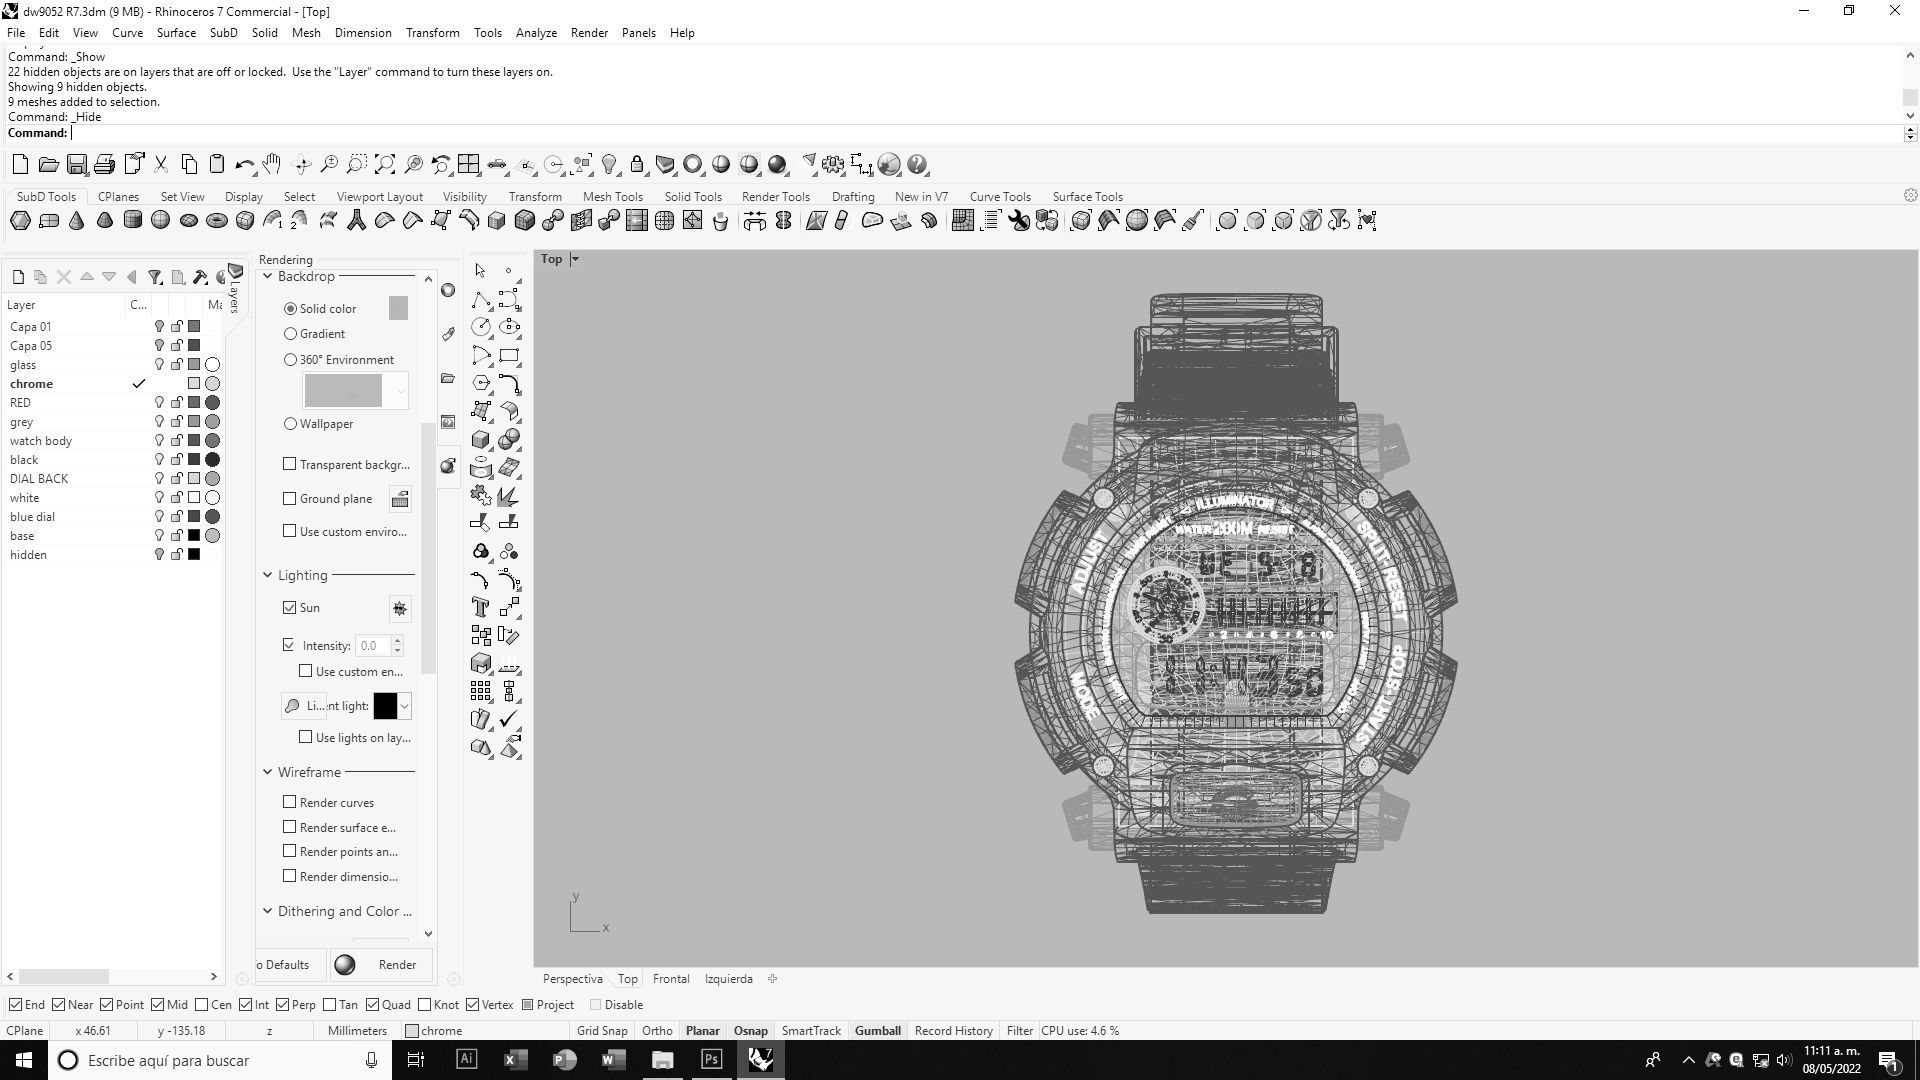Open the 360° environment thumbnail dropdown
Image resolution: width=1920 pixels, height=1080 pixels.
[x=401, y=391]
